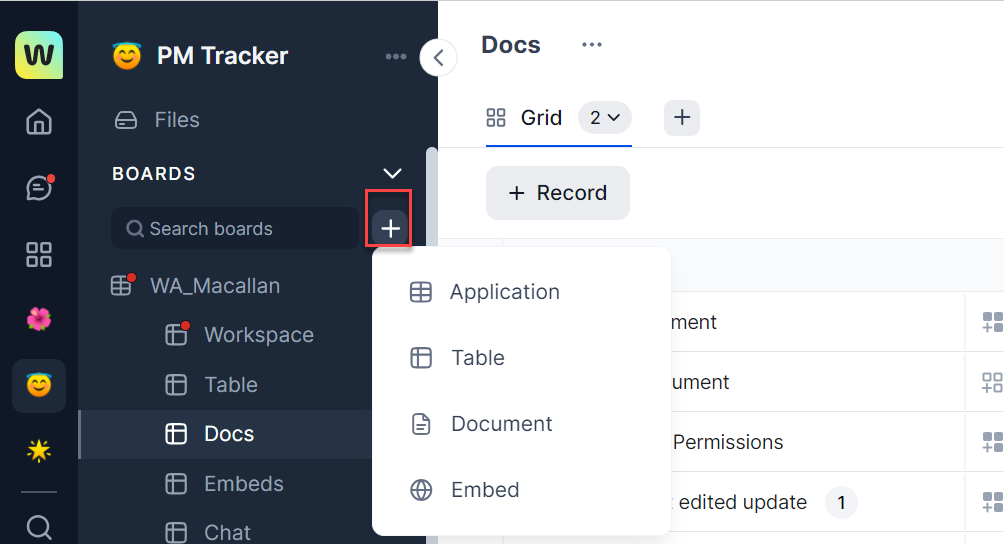Open the Embeds board in sidebar

(243, 484)
